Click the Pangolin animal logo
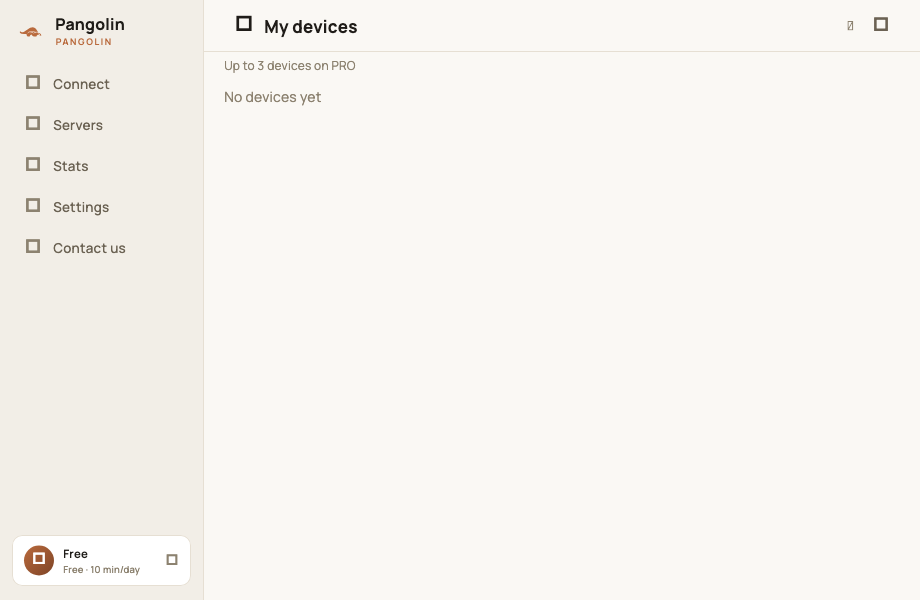 31,32
